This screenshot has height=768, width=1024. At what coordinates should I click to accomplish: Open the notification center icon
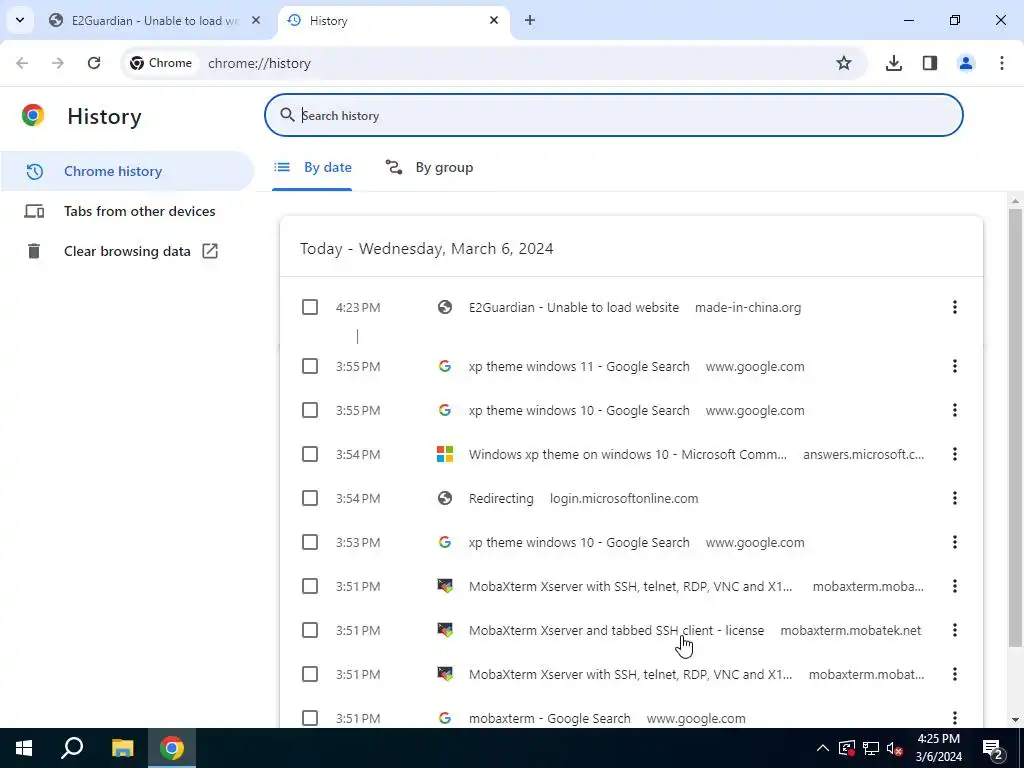coord(993,748)
